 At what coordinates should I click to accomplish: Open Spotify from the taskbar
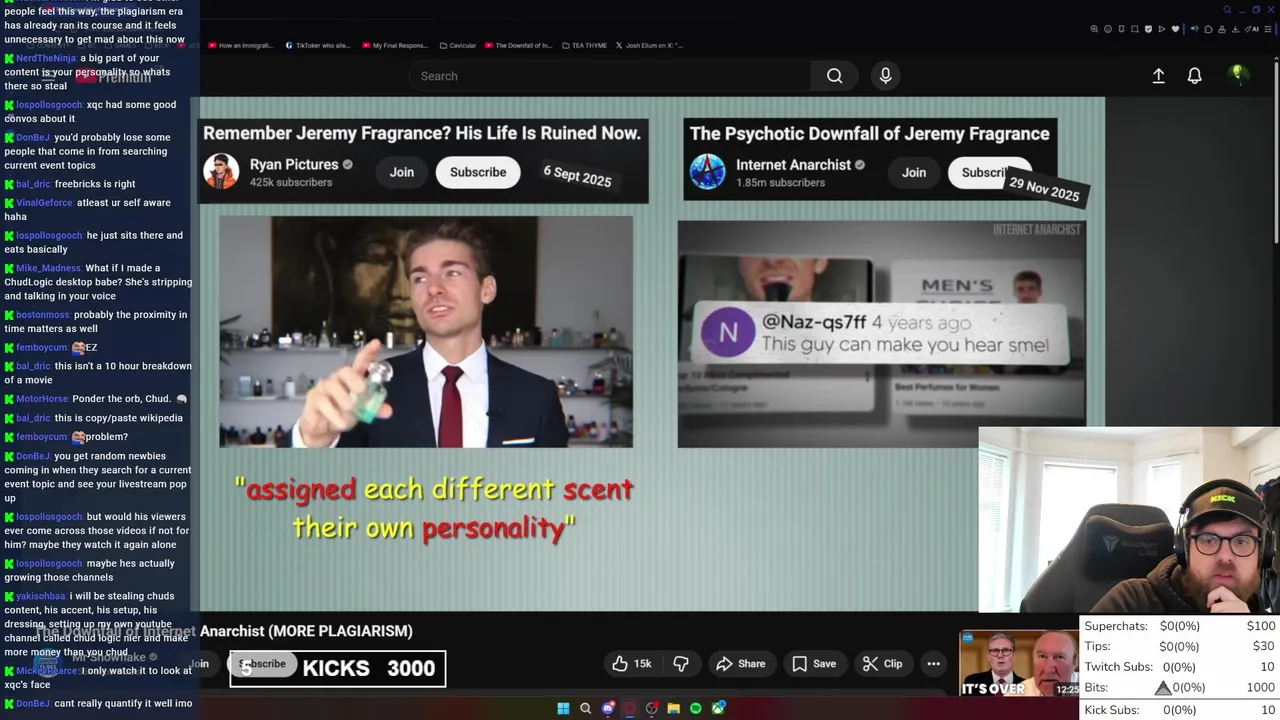[x=696, y=708]
